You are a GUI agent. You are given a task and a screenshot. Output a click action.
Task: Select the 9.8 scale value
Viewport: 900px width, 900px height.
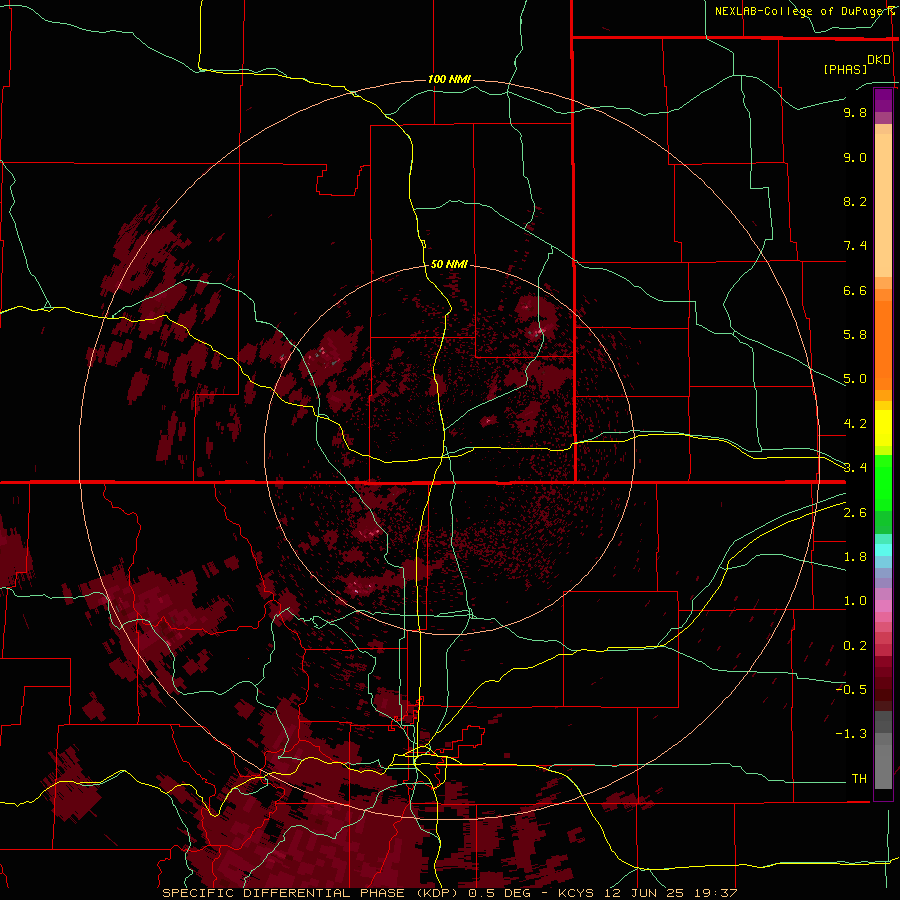[855, 112]
